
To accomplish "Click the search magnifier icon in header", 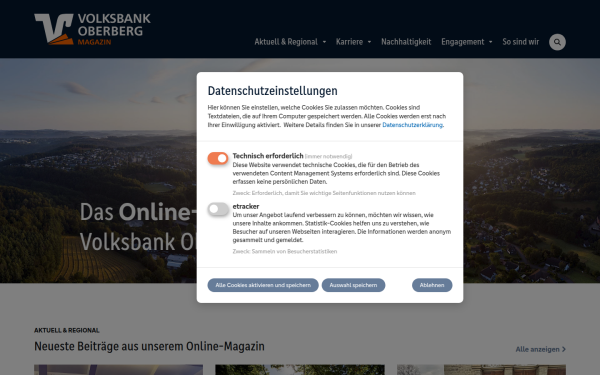I will (557, 42).
